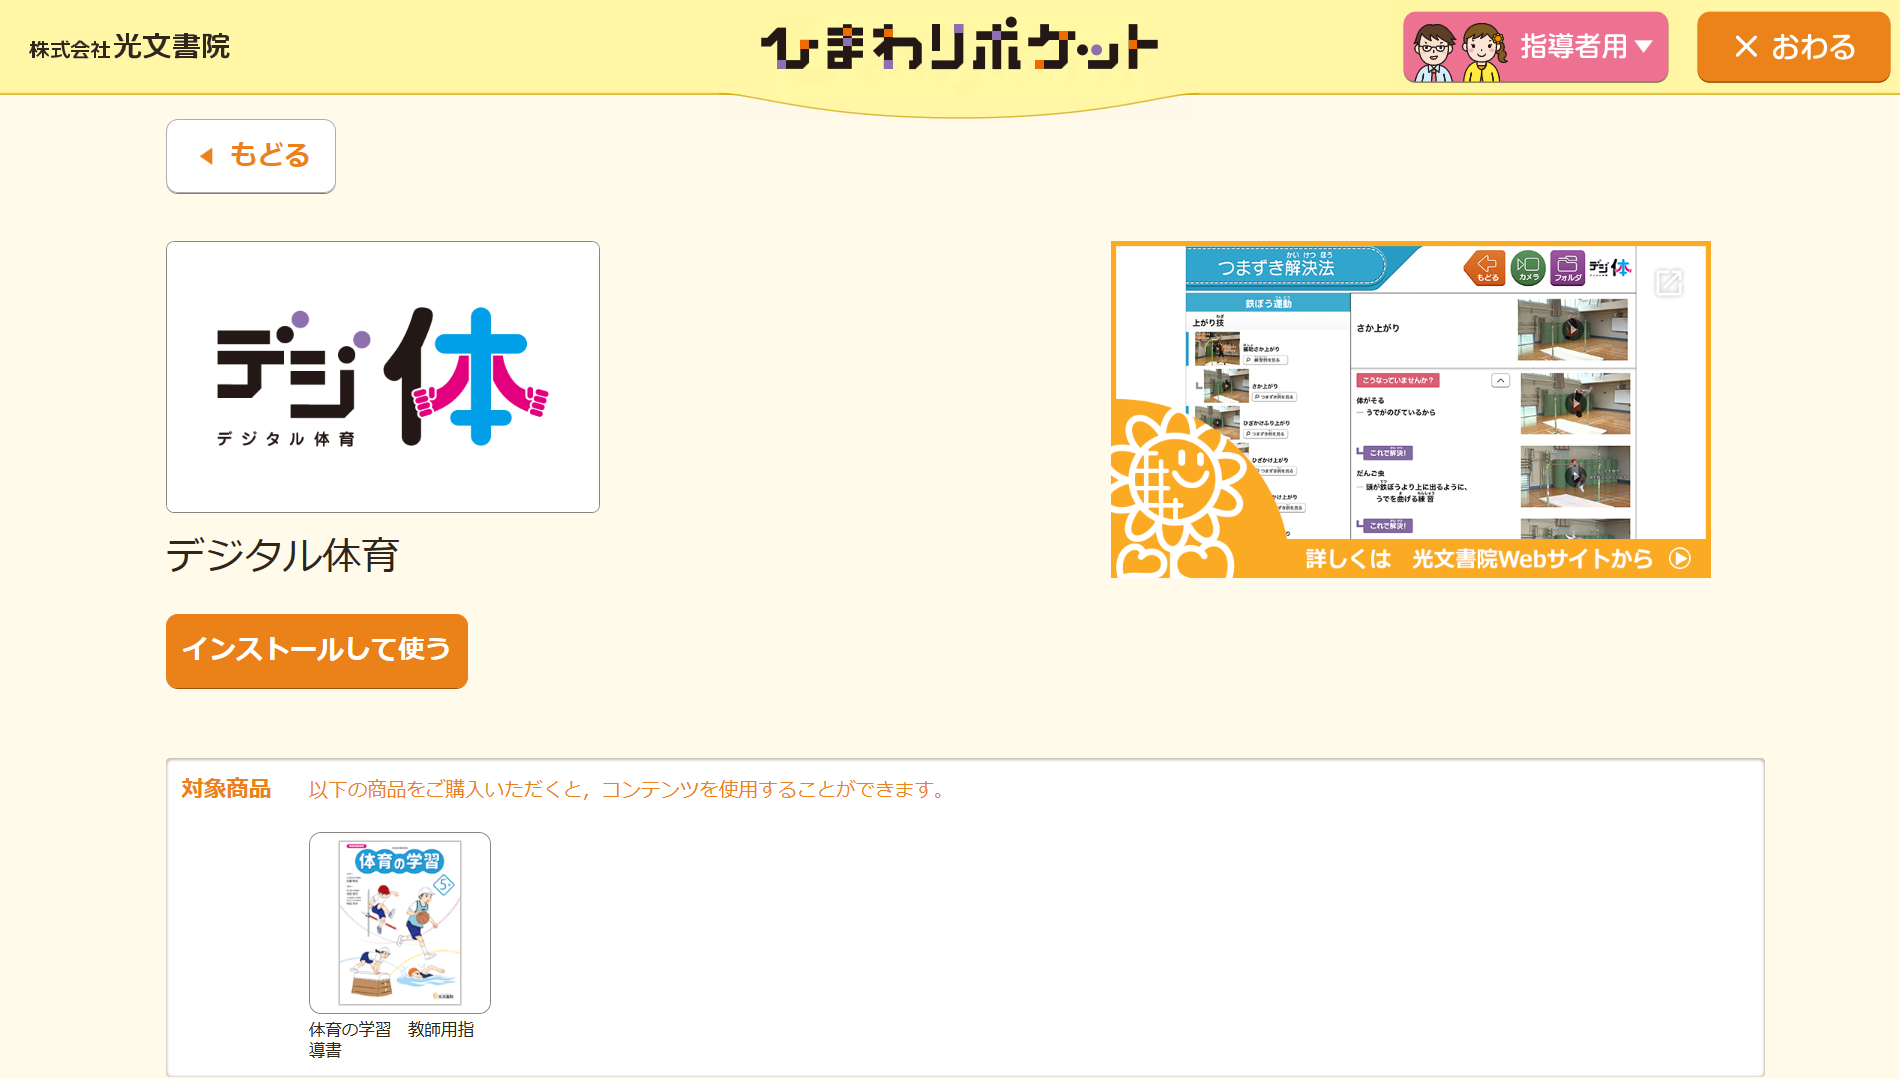Click the purple フォルダ icon in preview

[x=1567, y=267]
